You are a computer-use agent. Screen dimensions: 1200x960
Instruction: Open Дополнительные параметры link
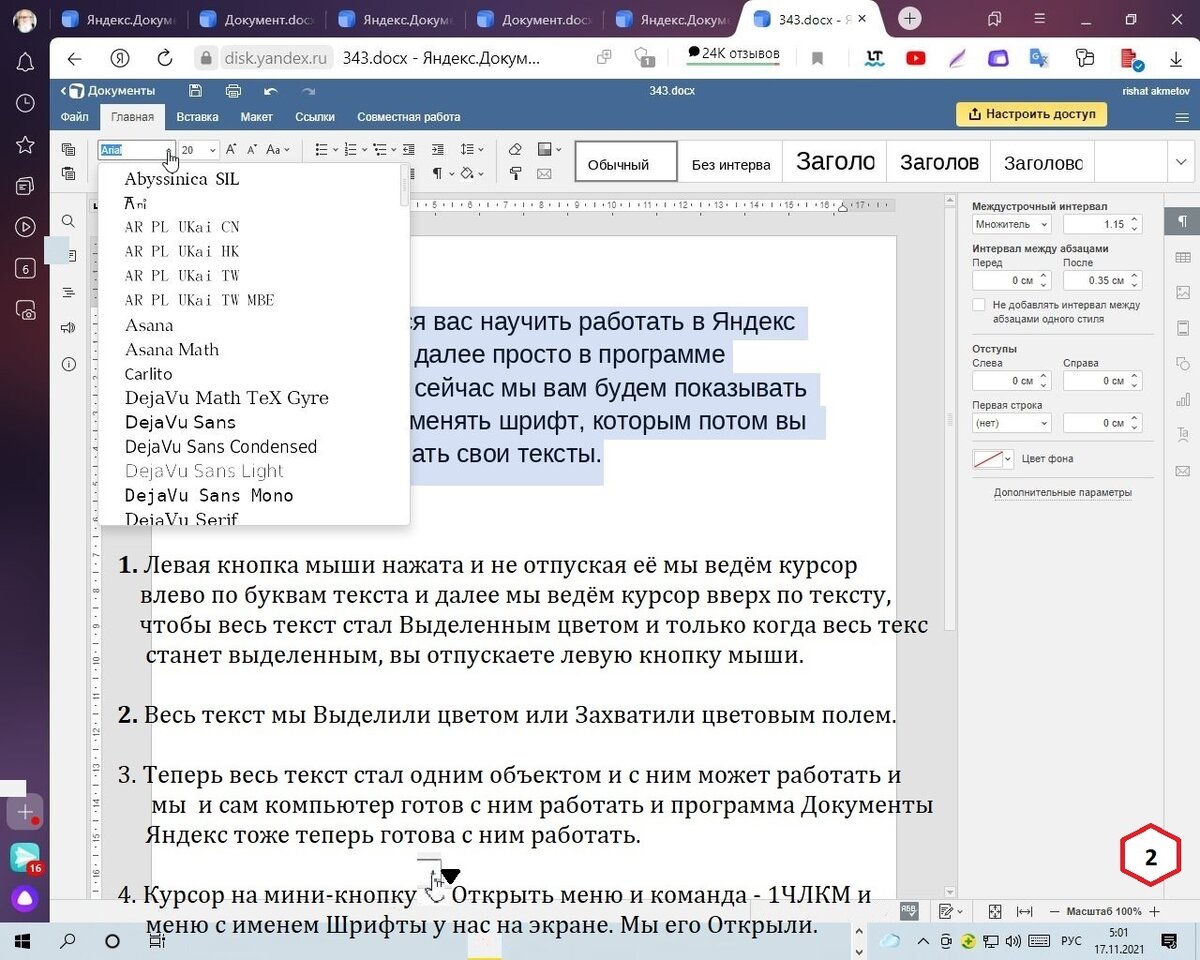click(1062, 493)
